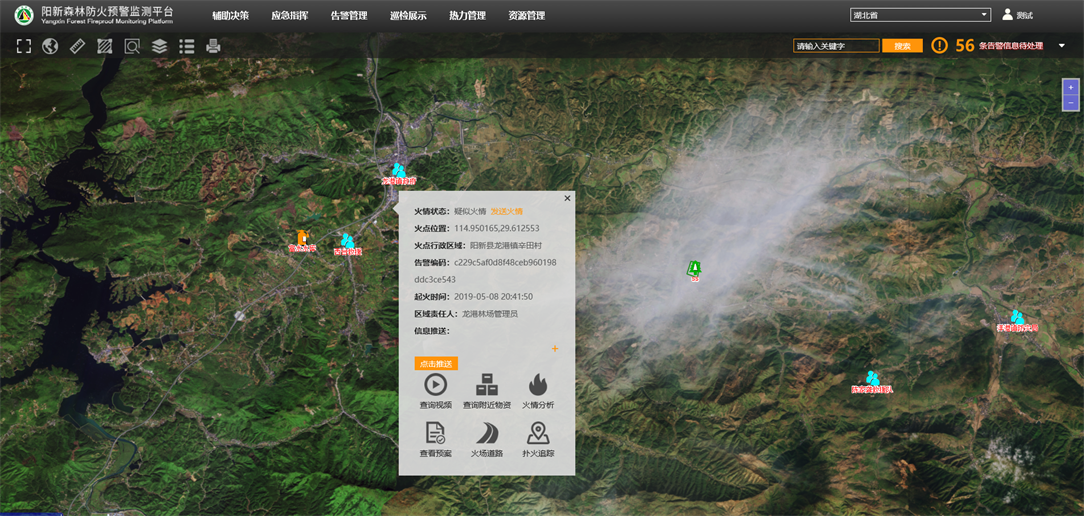Open 火场道路 road icon

[x=486, y=434]
